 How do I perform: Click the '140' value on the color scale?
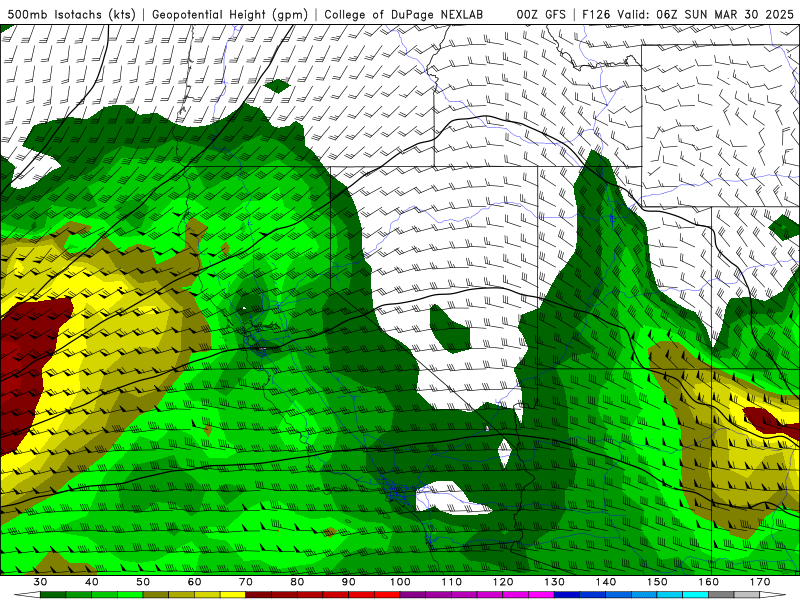pyautogui.click(x=606, y=582)
